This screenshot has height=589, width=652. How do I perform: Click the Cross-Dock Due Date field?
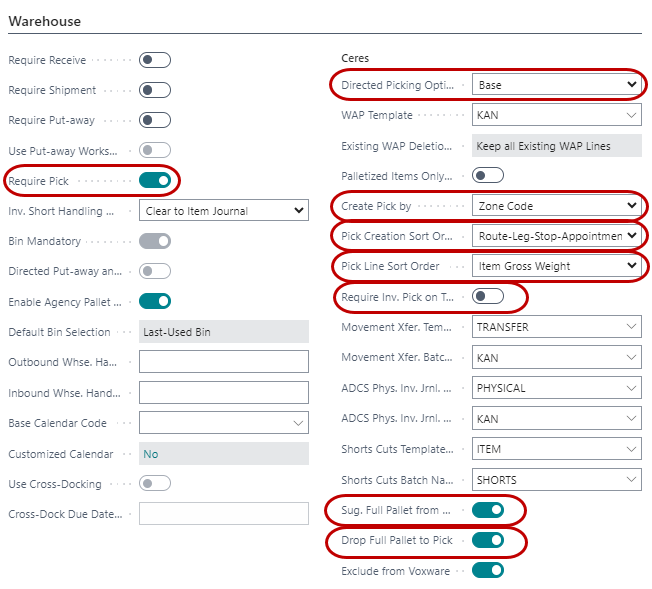223,514
